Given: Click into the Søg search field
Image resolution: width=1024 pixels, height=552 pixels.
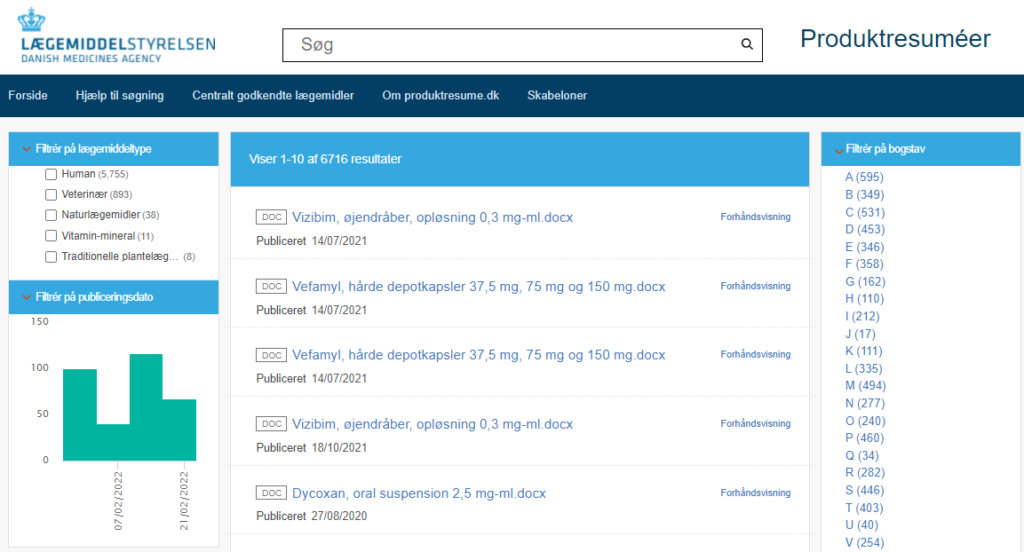Looking at the screenshot, I should [510, 45].
